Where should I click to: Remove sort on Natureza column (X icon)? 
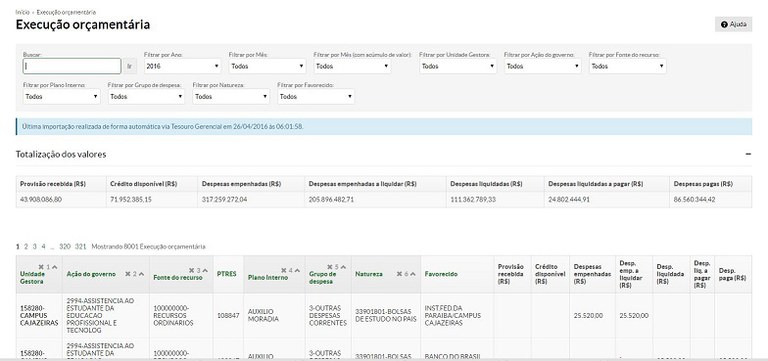[x=399, y=274]
